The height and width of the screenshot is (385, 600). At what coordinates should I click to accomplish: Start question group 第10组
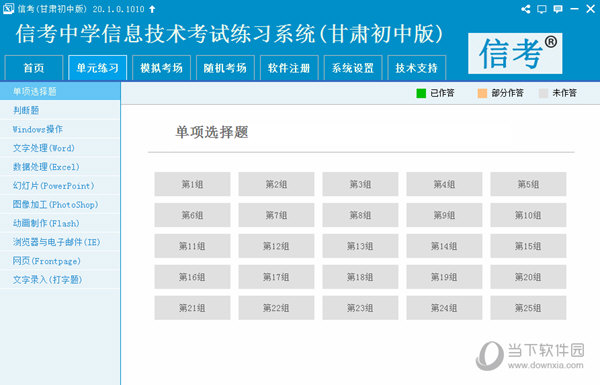point(528,215)
